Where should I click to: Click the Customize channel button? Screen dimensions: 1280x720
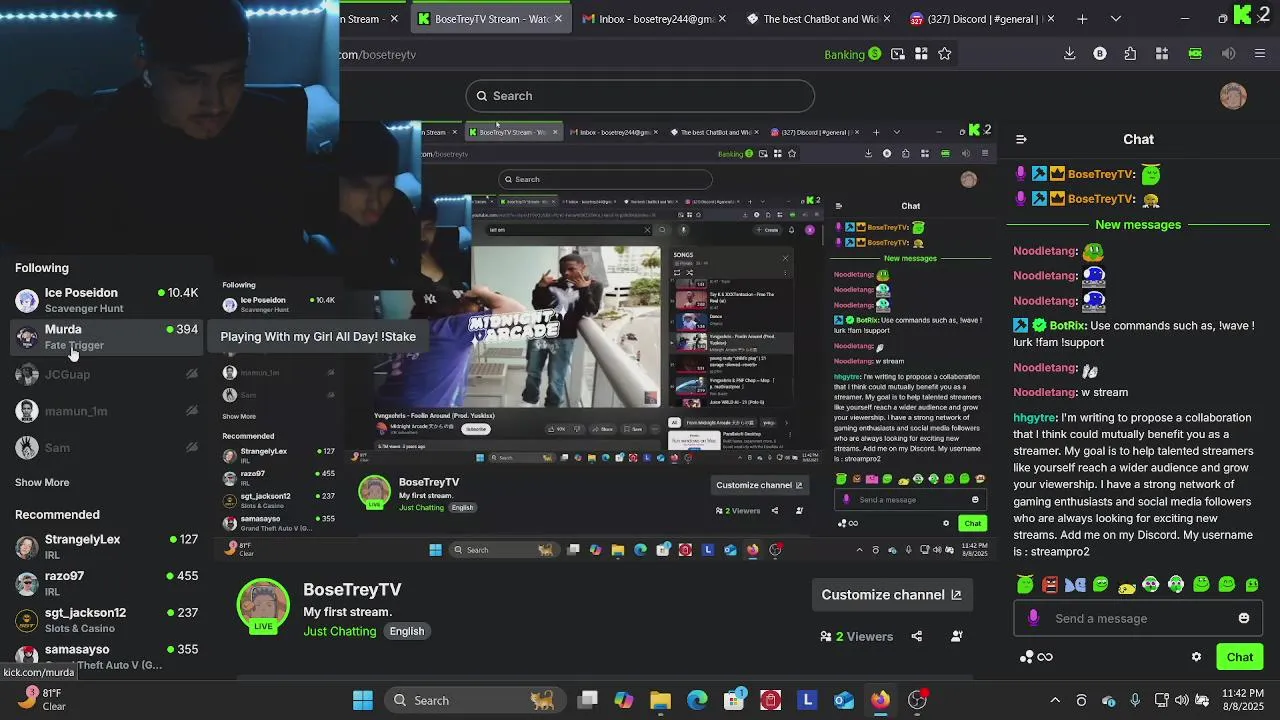tap(891, 595)
